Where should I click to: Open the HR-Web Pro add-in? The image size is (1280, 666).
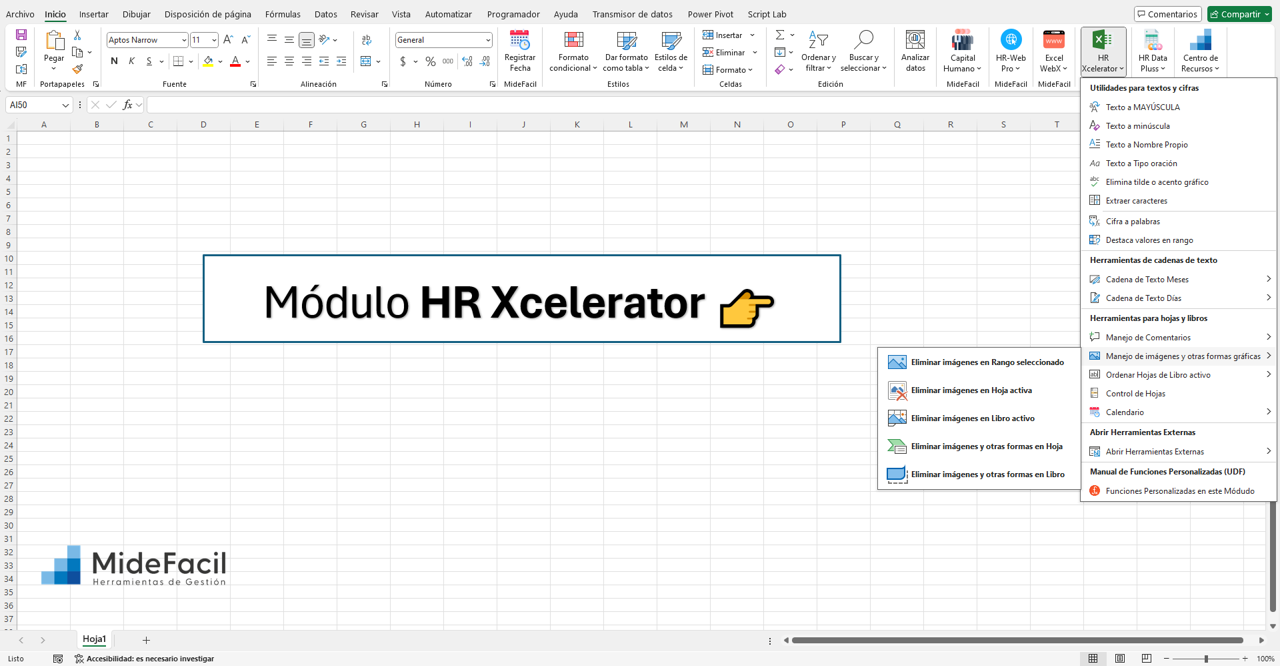(x=1010, y=51)
